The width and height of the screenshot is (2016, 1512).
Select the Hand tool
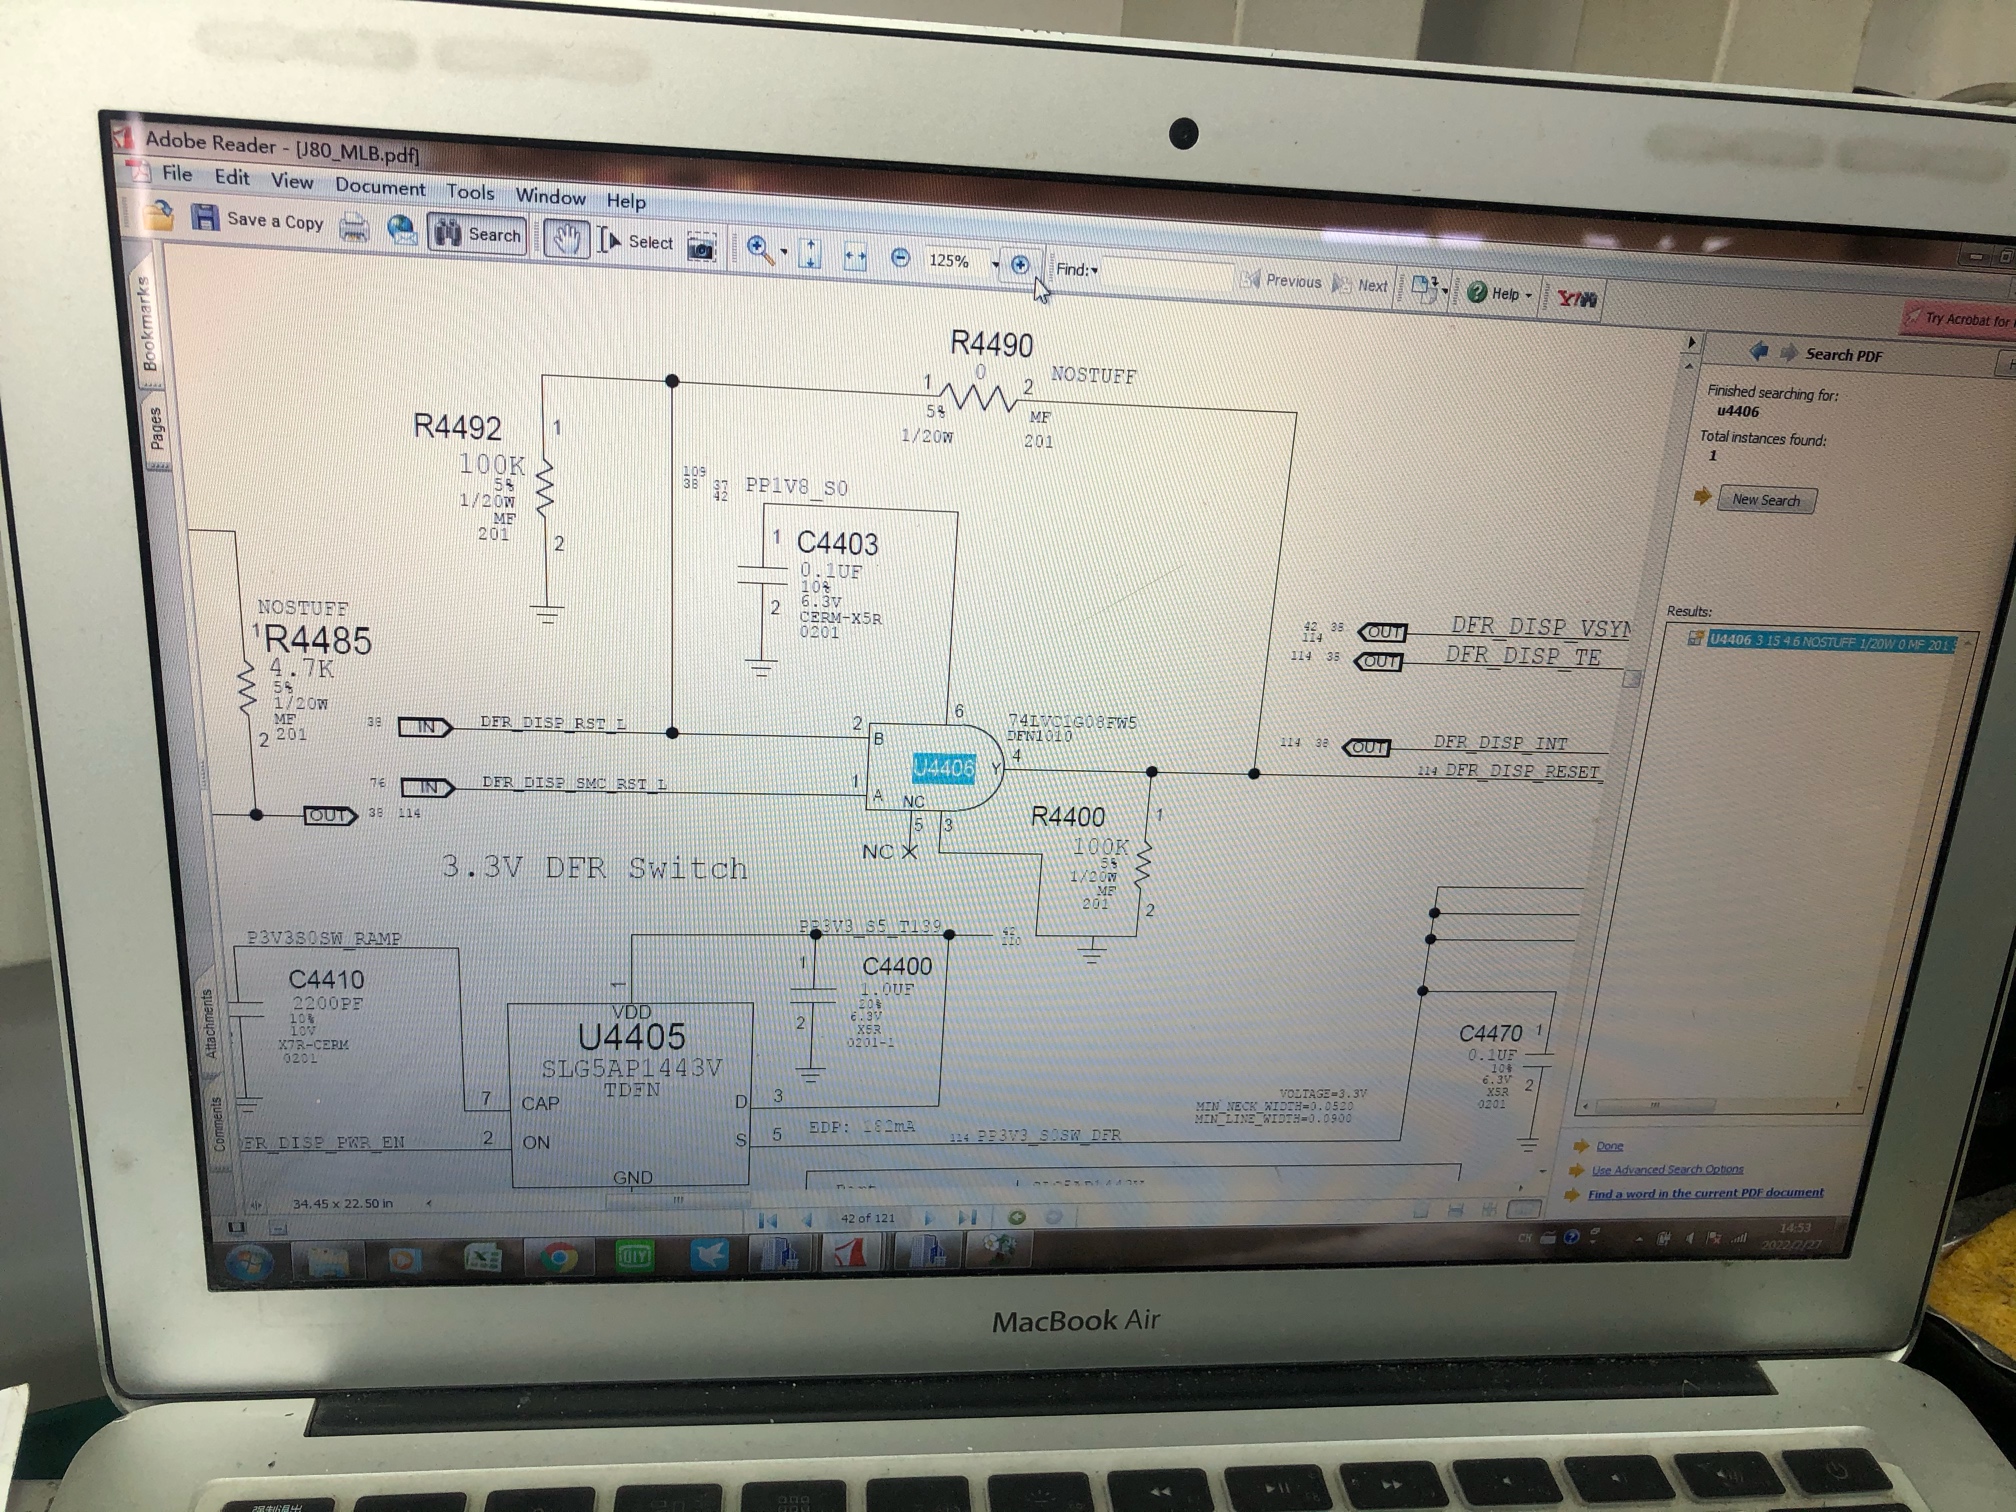[x=566, y=240]
